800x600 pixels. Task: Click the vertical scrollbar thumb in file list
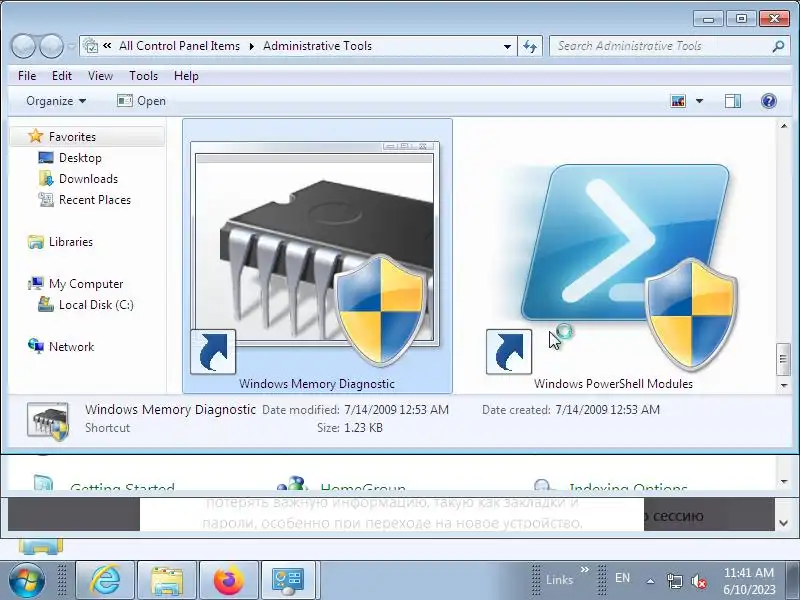[x=784, y=359]
